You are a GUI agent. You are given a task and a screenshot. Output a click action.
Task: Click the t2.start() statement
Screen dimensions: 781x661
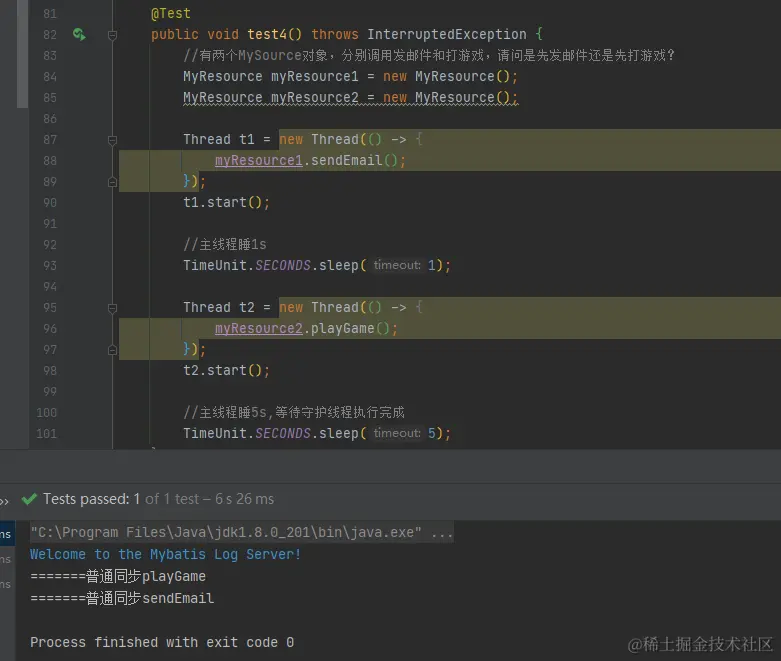click(226, 370)
